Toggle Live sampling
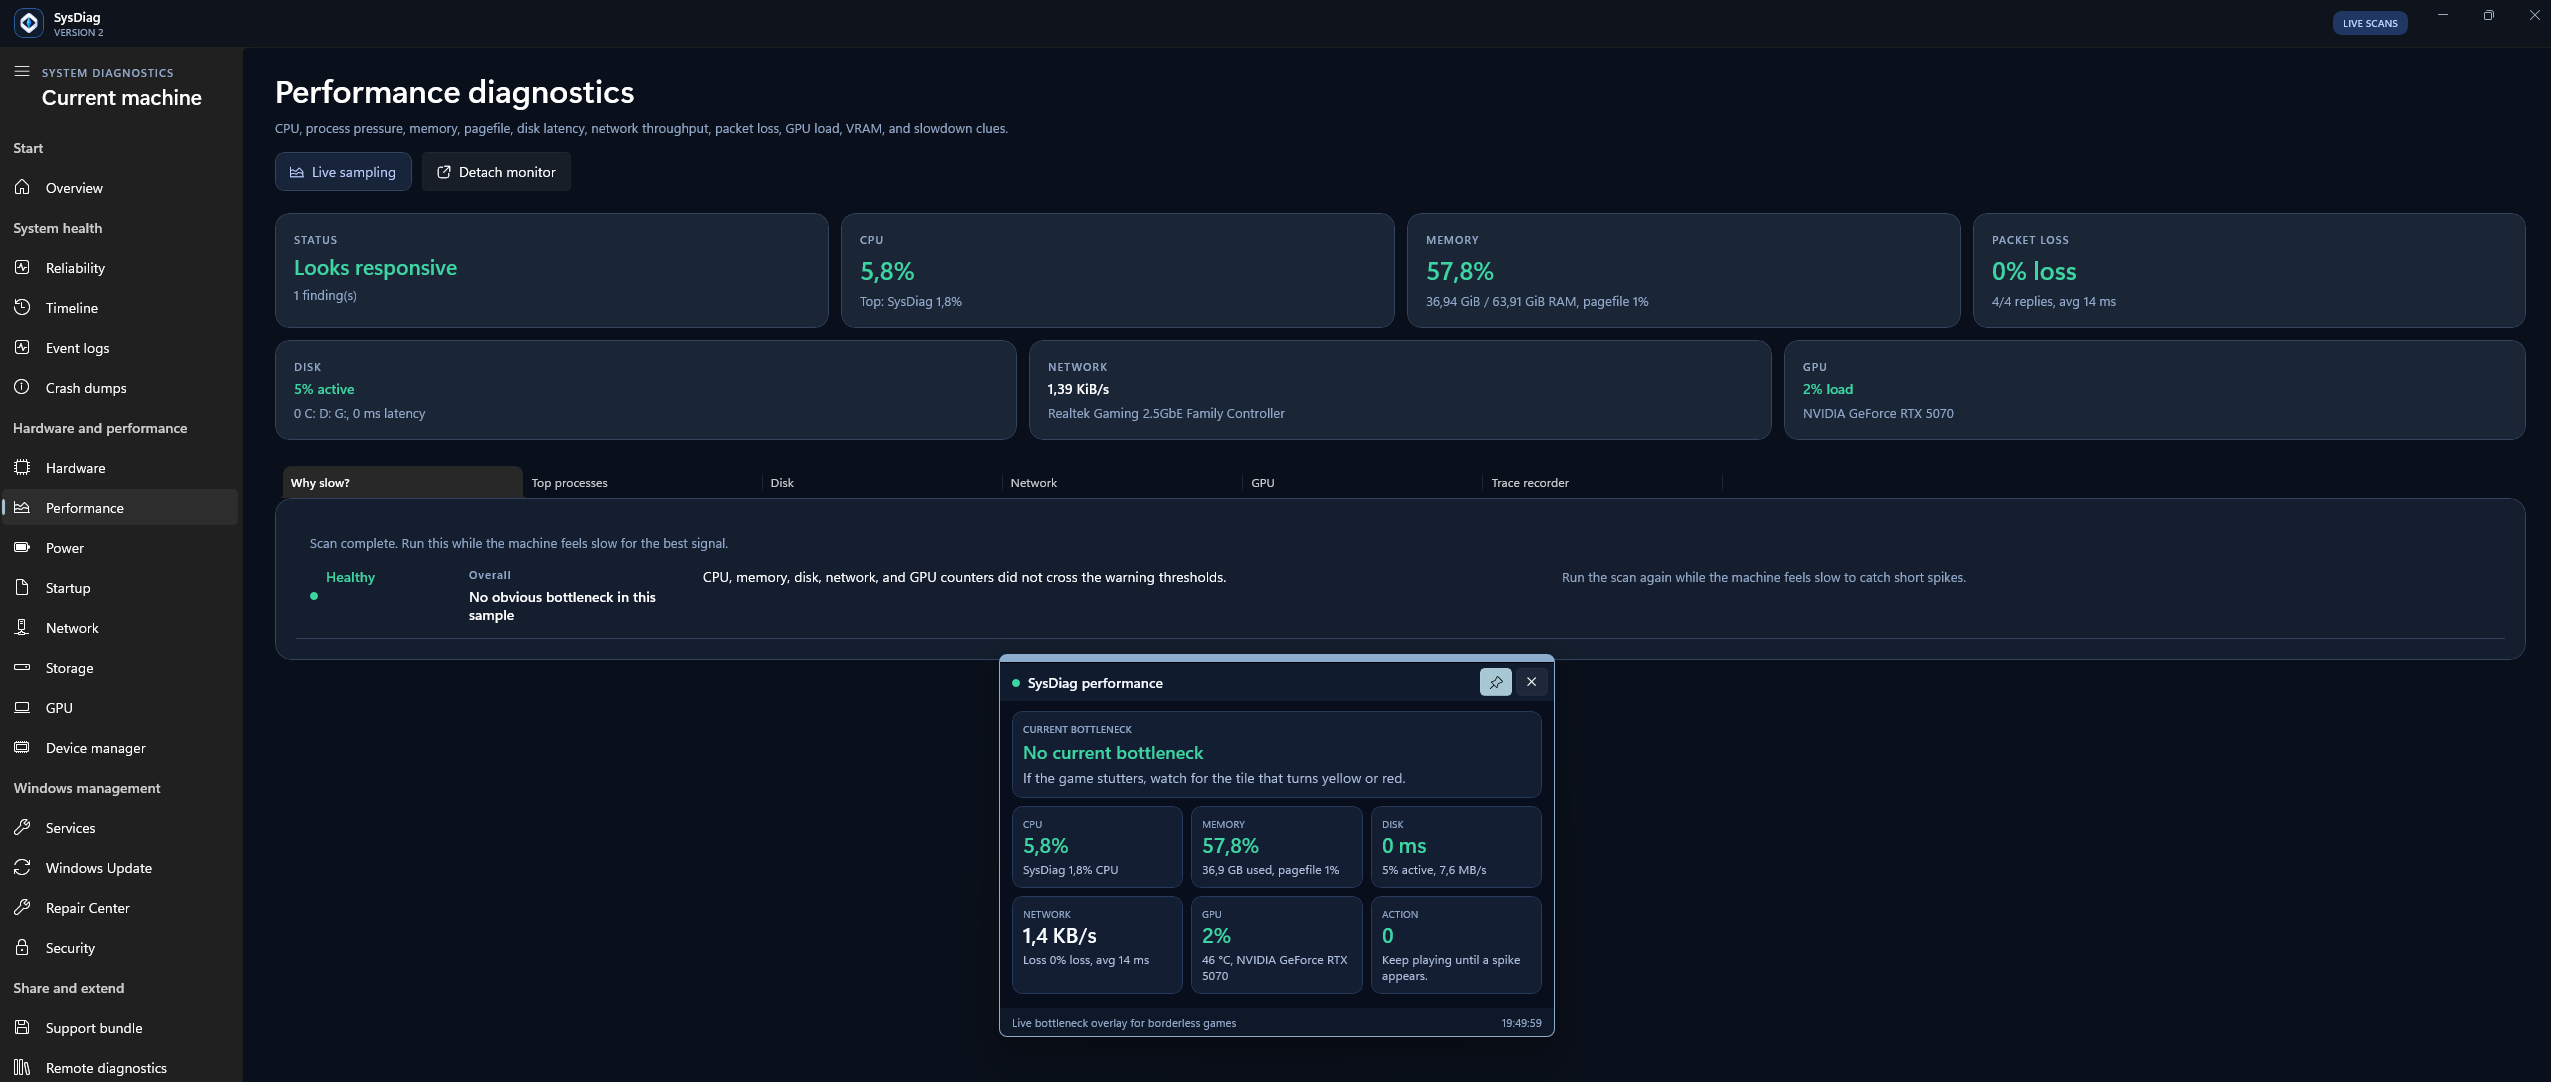Viewport: 2551px width, 1082px height. 343,172
